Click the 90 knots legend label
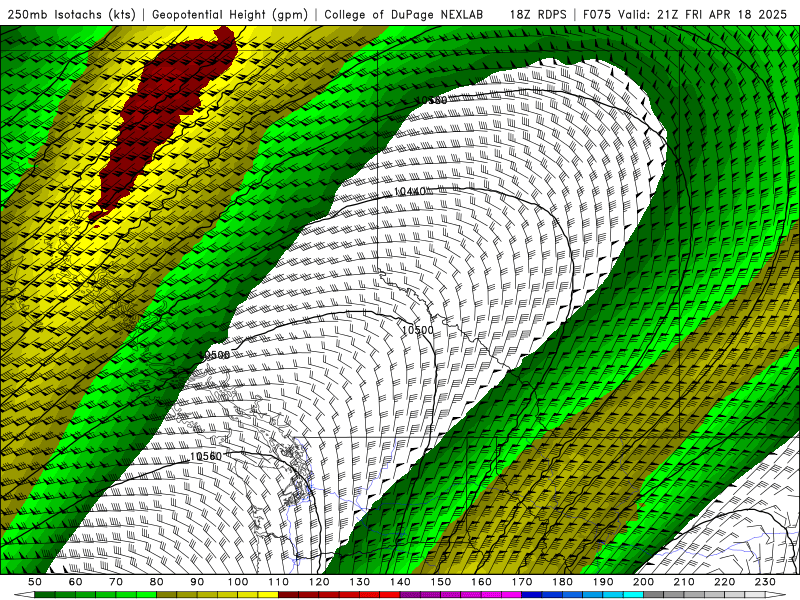Screen dimensions: 800x600 (x=197, y=582)
